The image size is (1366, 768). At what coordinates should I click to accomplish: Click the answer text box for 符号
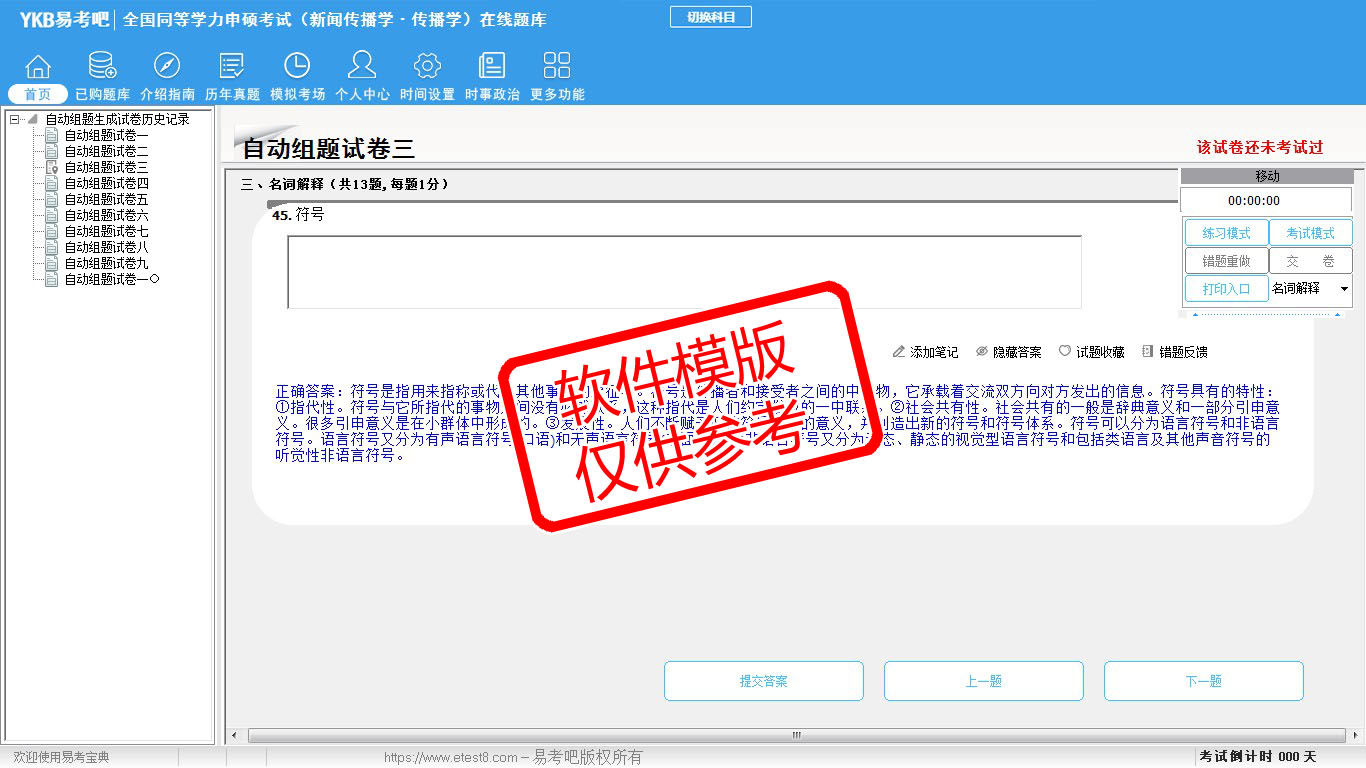684,272
